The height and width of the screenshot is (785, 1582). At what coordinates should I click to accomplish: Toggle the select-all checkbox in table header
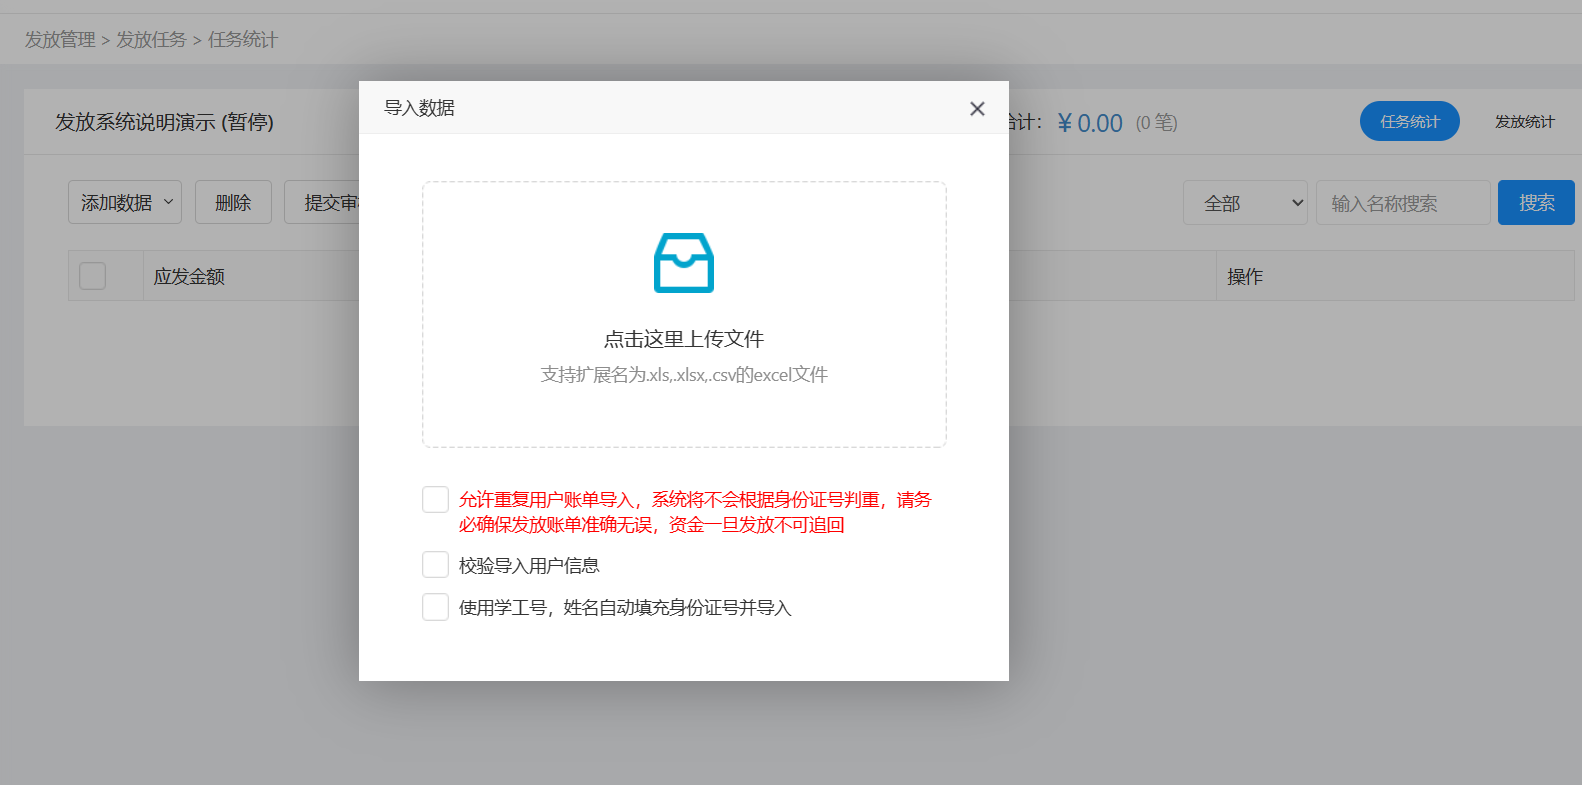click(x=92, y=276)
